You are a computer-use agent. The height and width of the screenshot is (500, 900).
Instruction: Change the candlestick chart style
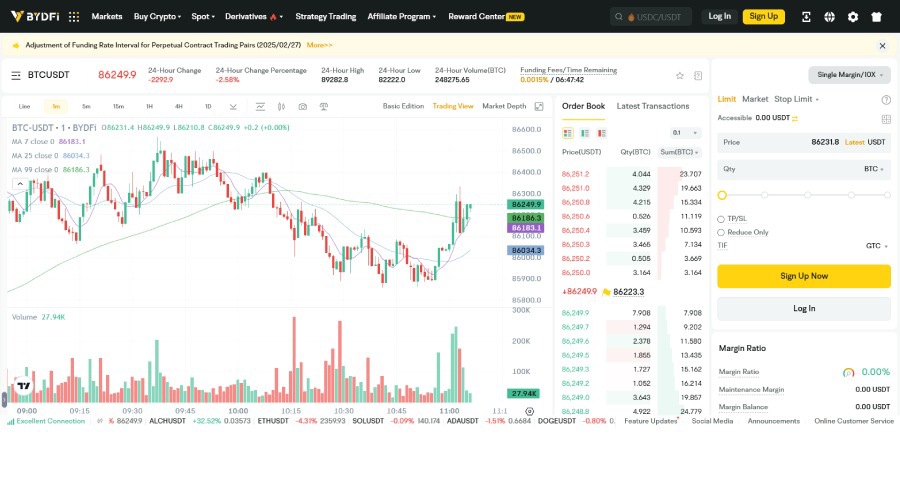click(281, 106)
